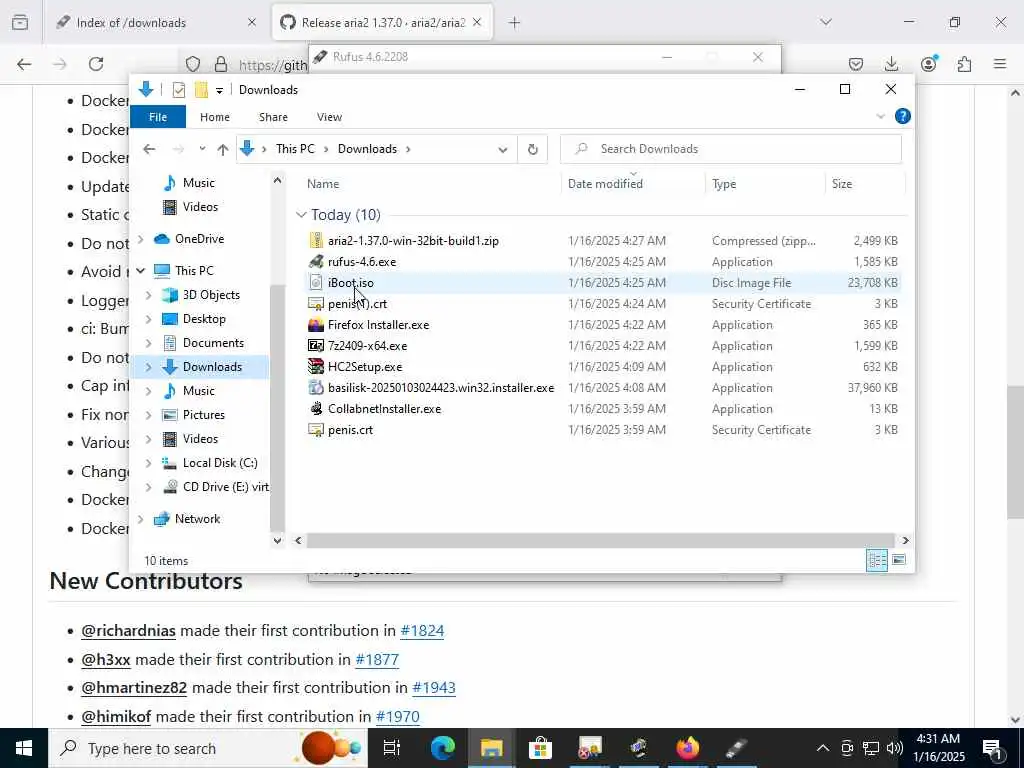Click the Search Downloads field
This screenshot has height=768, width=1024.
coord(731,149)
